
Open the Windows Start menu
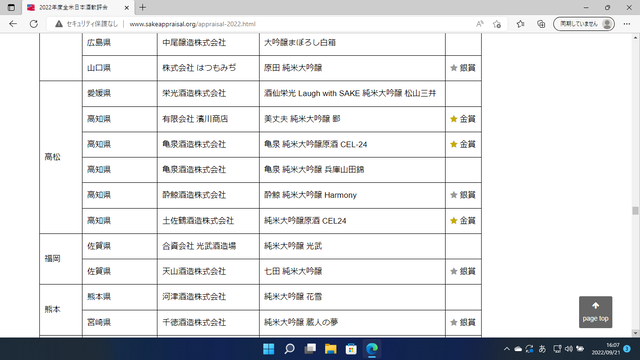tap(269, 349)
